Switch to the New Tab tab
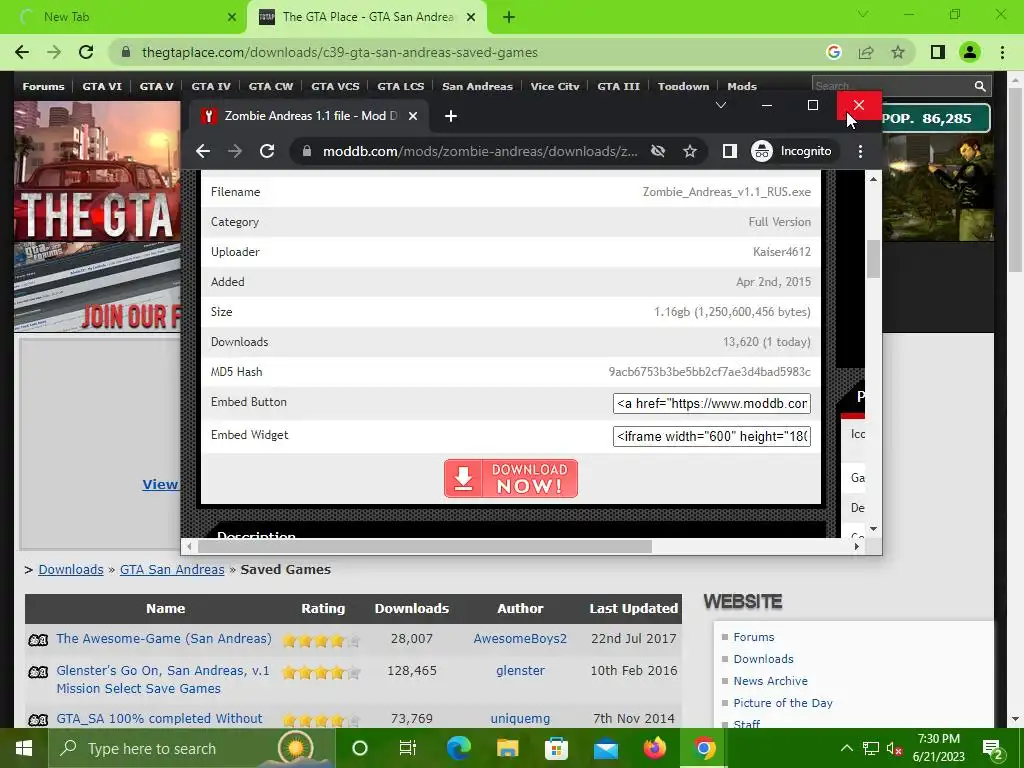The image size is (1024, 768). [124, 17]
